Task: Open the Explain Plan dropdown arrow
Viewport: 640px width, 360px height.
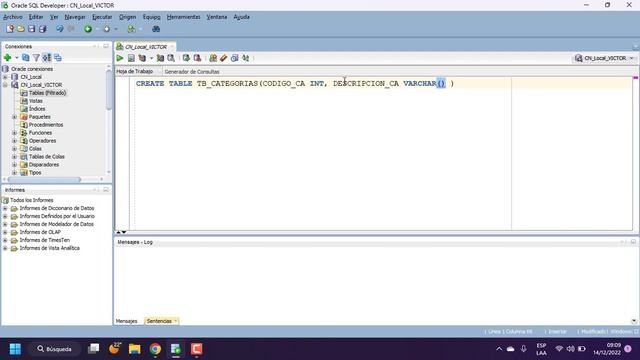Action: 151,58
